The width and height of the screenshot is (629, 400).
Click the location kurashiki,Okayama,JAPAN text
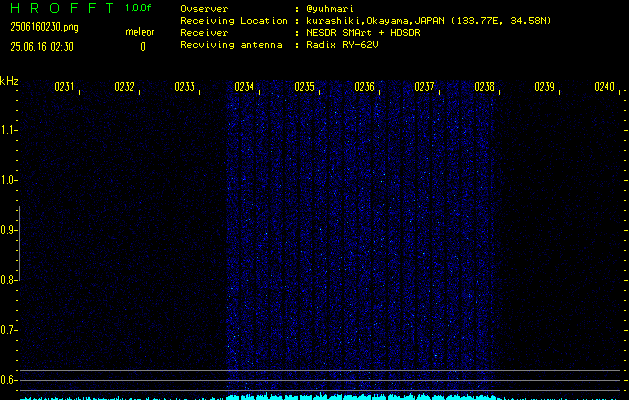(376, 21)
